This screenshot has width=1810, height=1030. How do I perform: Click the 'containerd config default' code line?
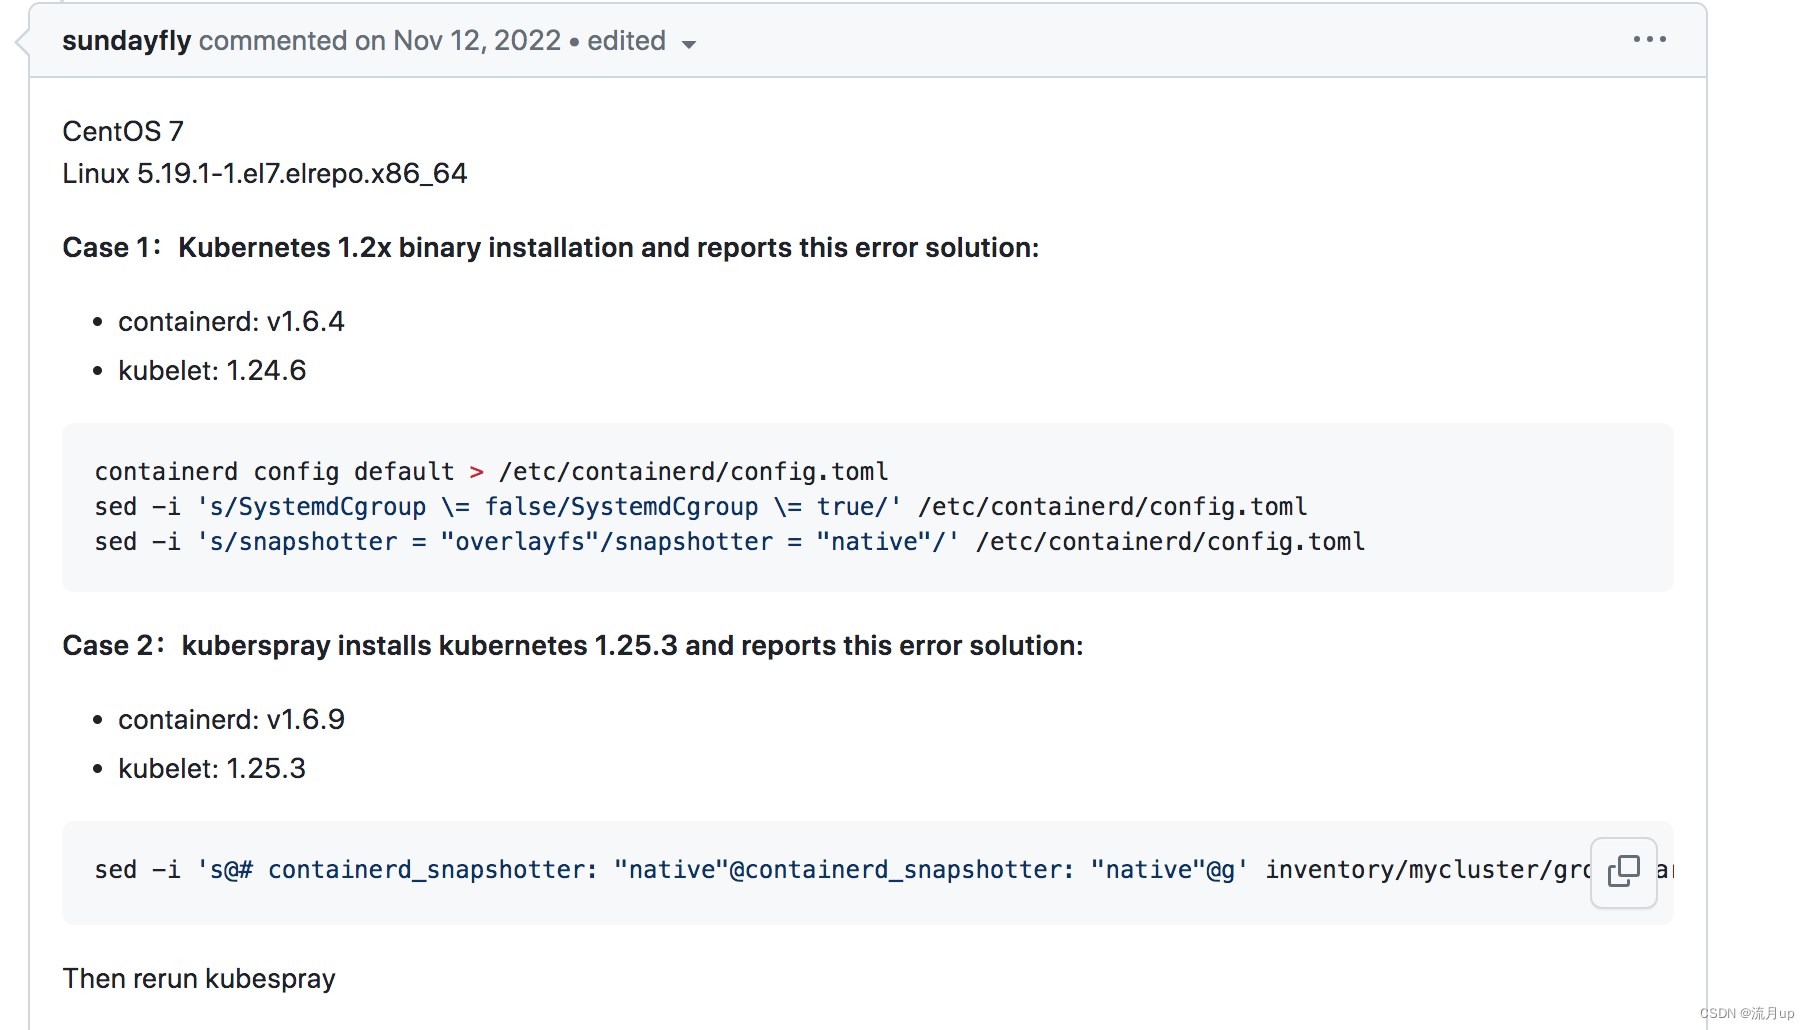(x=491, y=472)
